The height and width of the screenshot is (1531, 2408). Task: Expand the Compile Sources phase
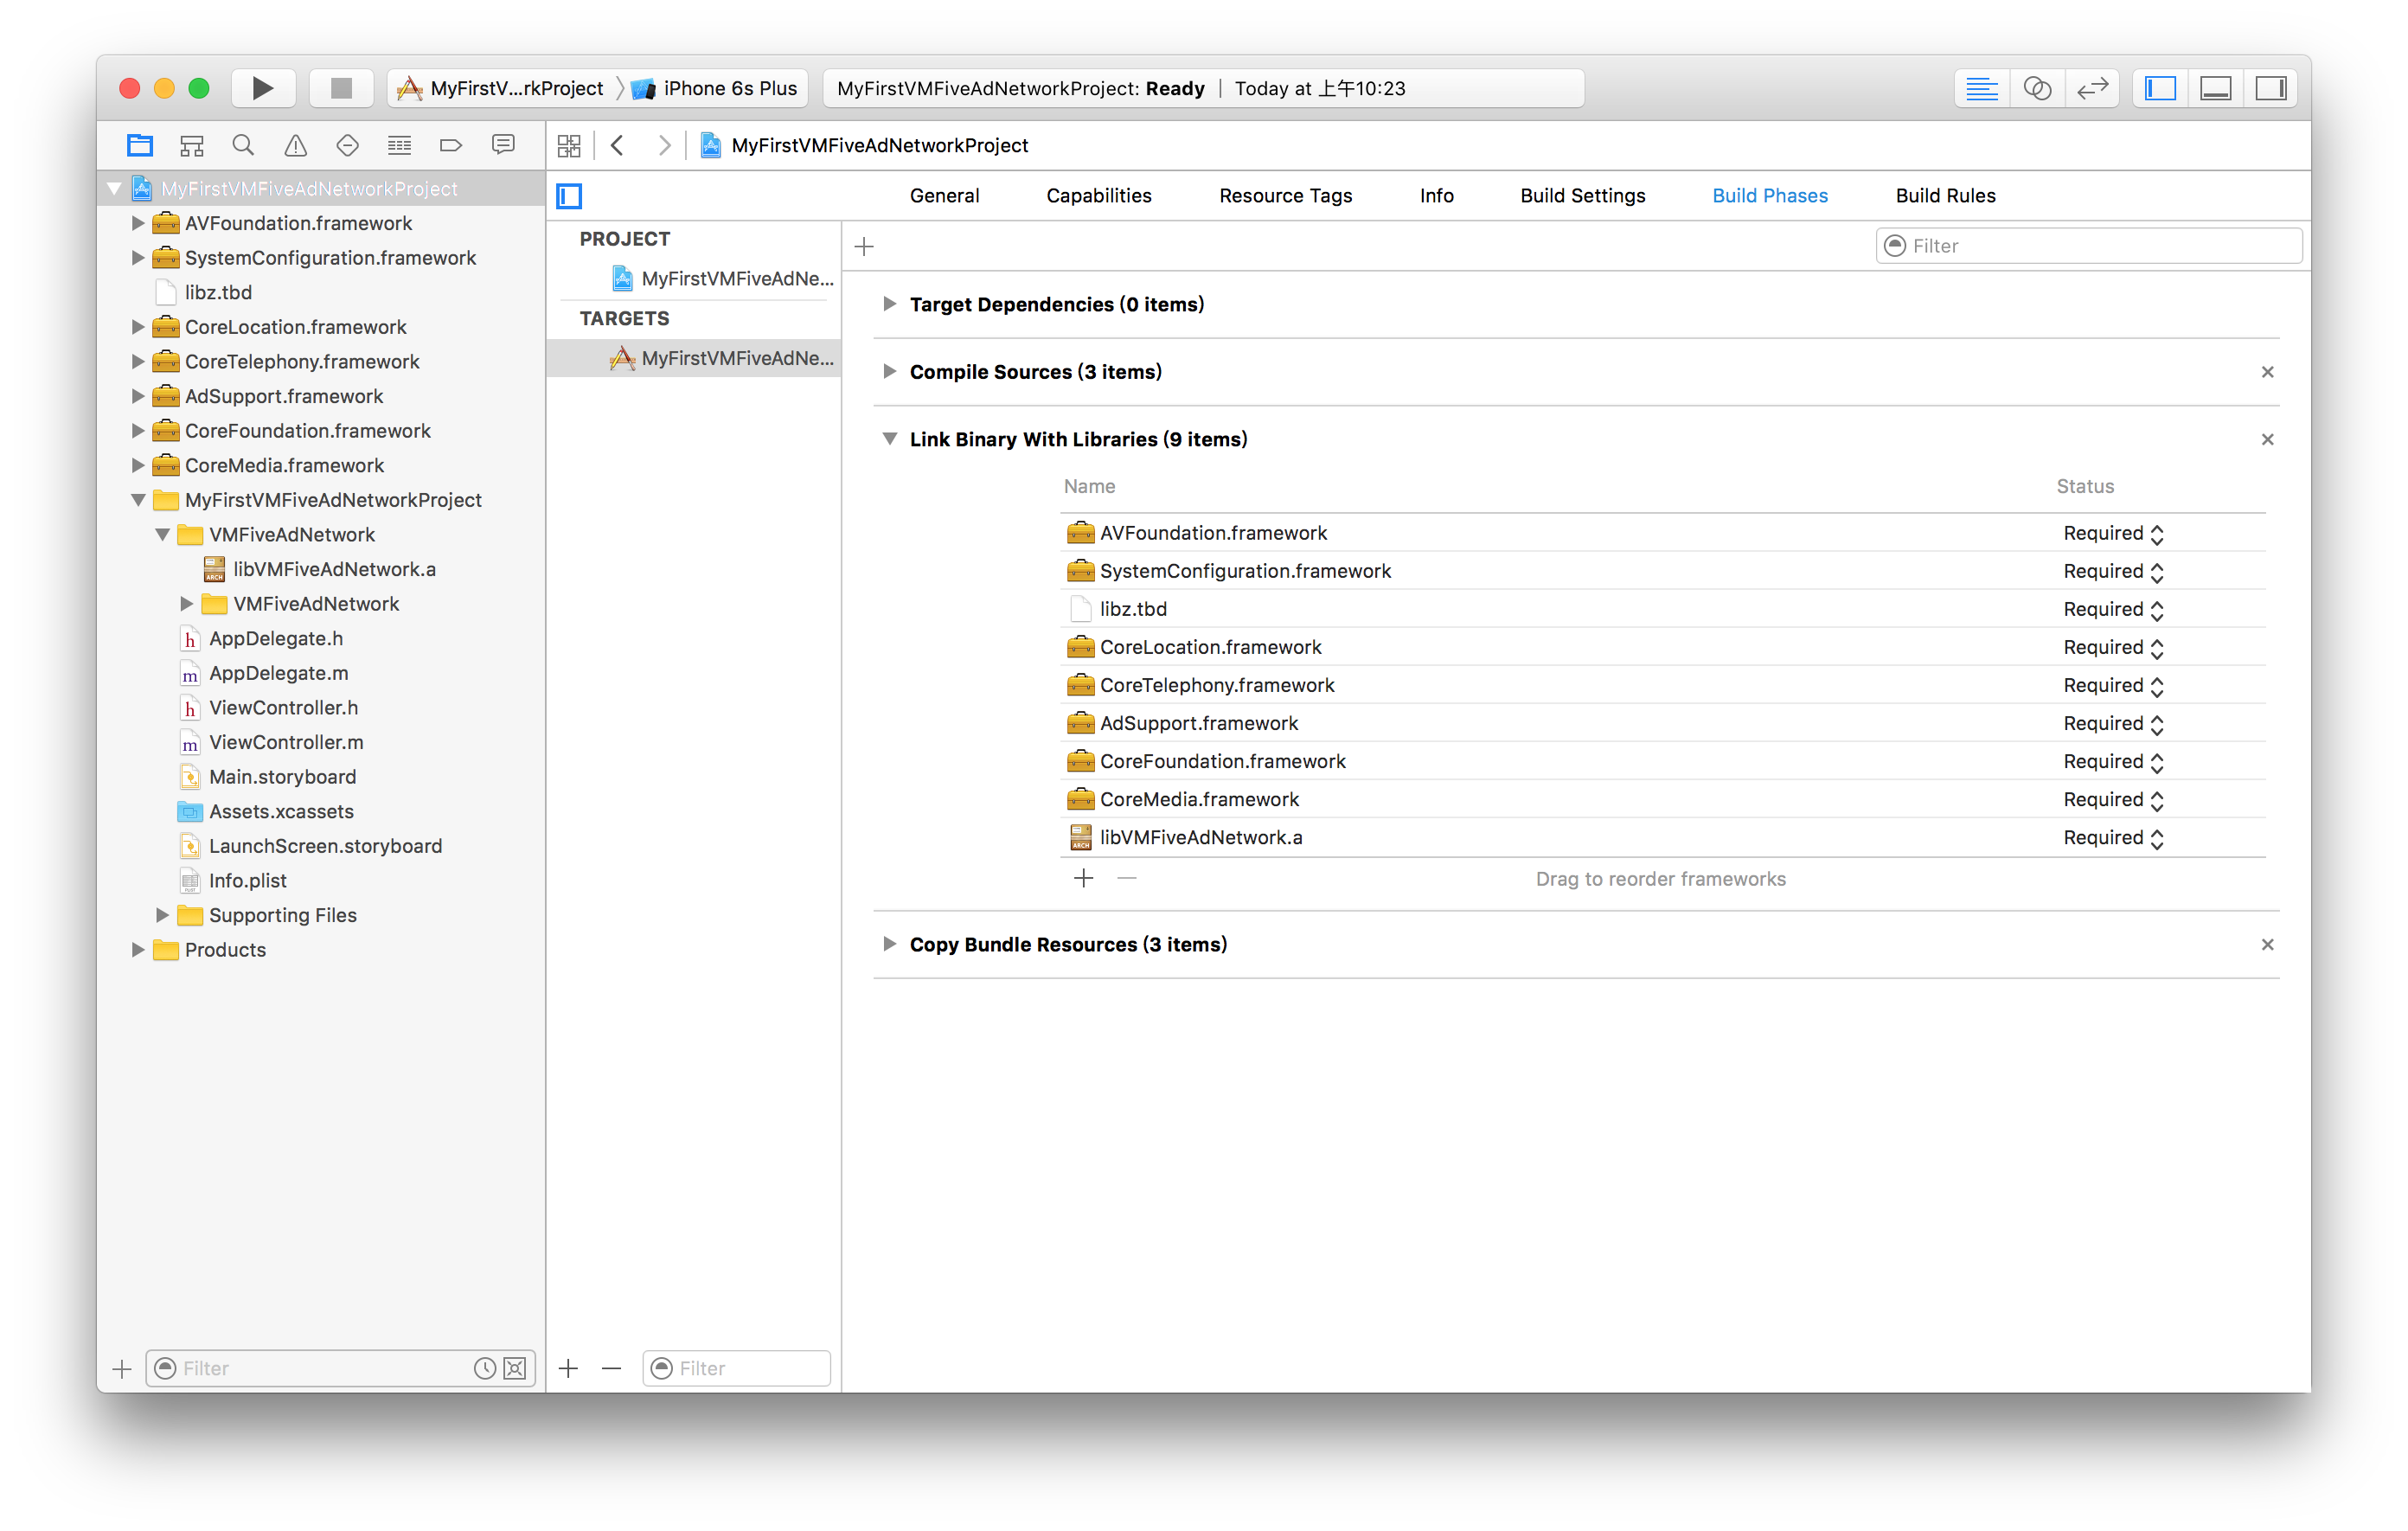tap(889, 372)
